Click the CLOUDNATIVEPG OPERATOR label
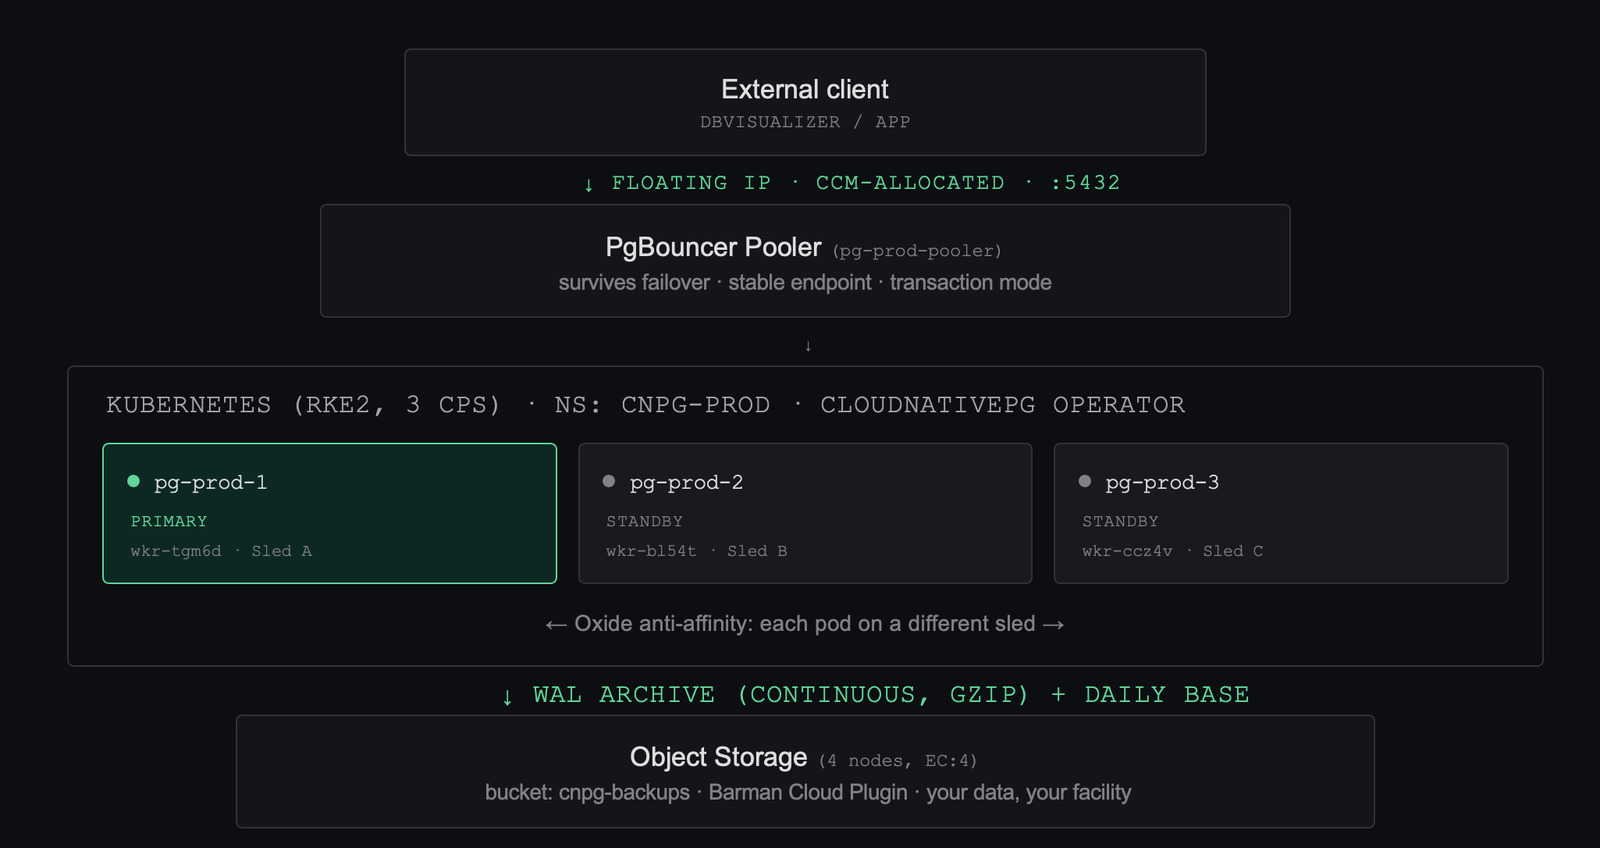The image size is (1600, 848). (x=1002, y=405)
